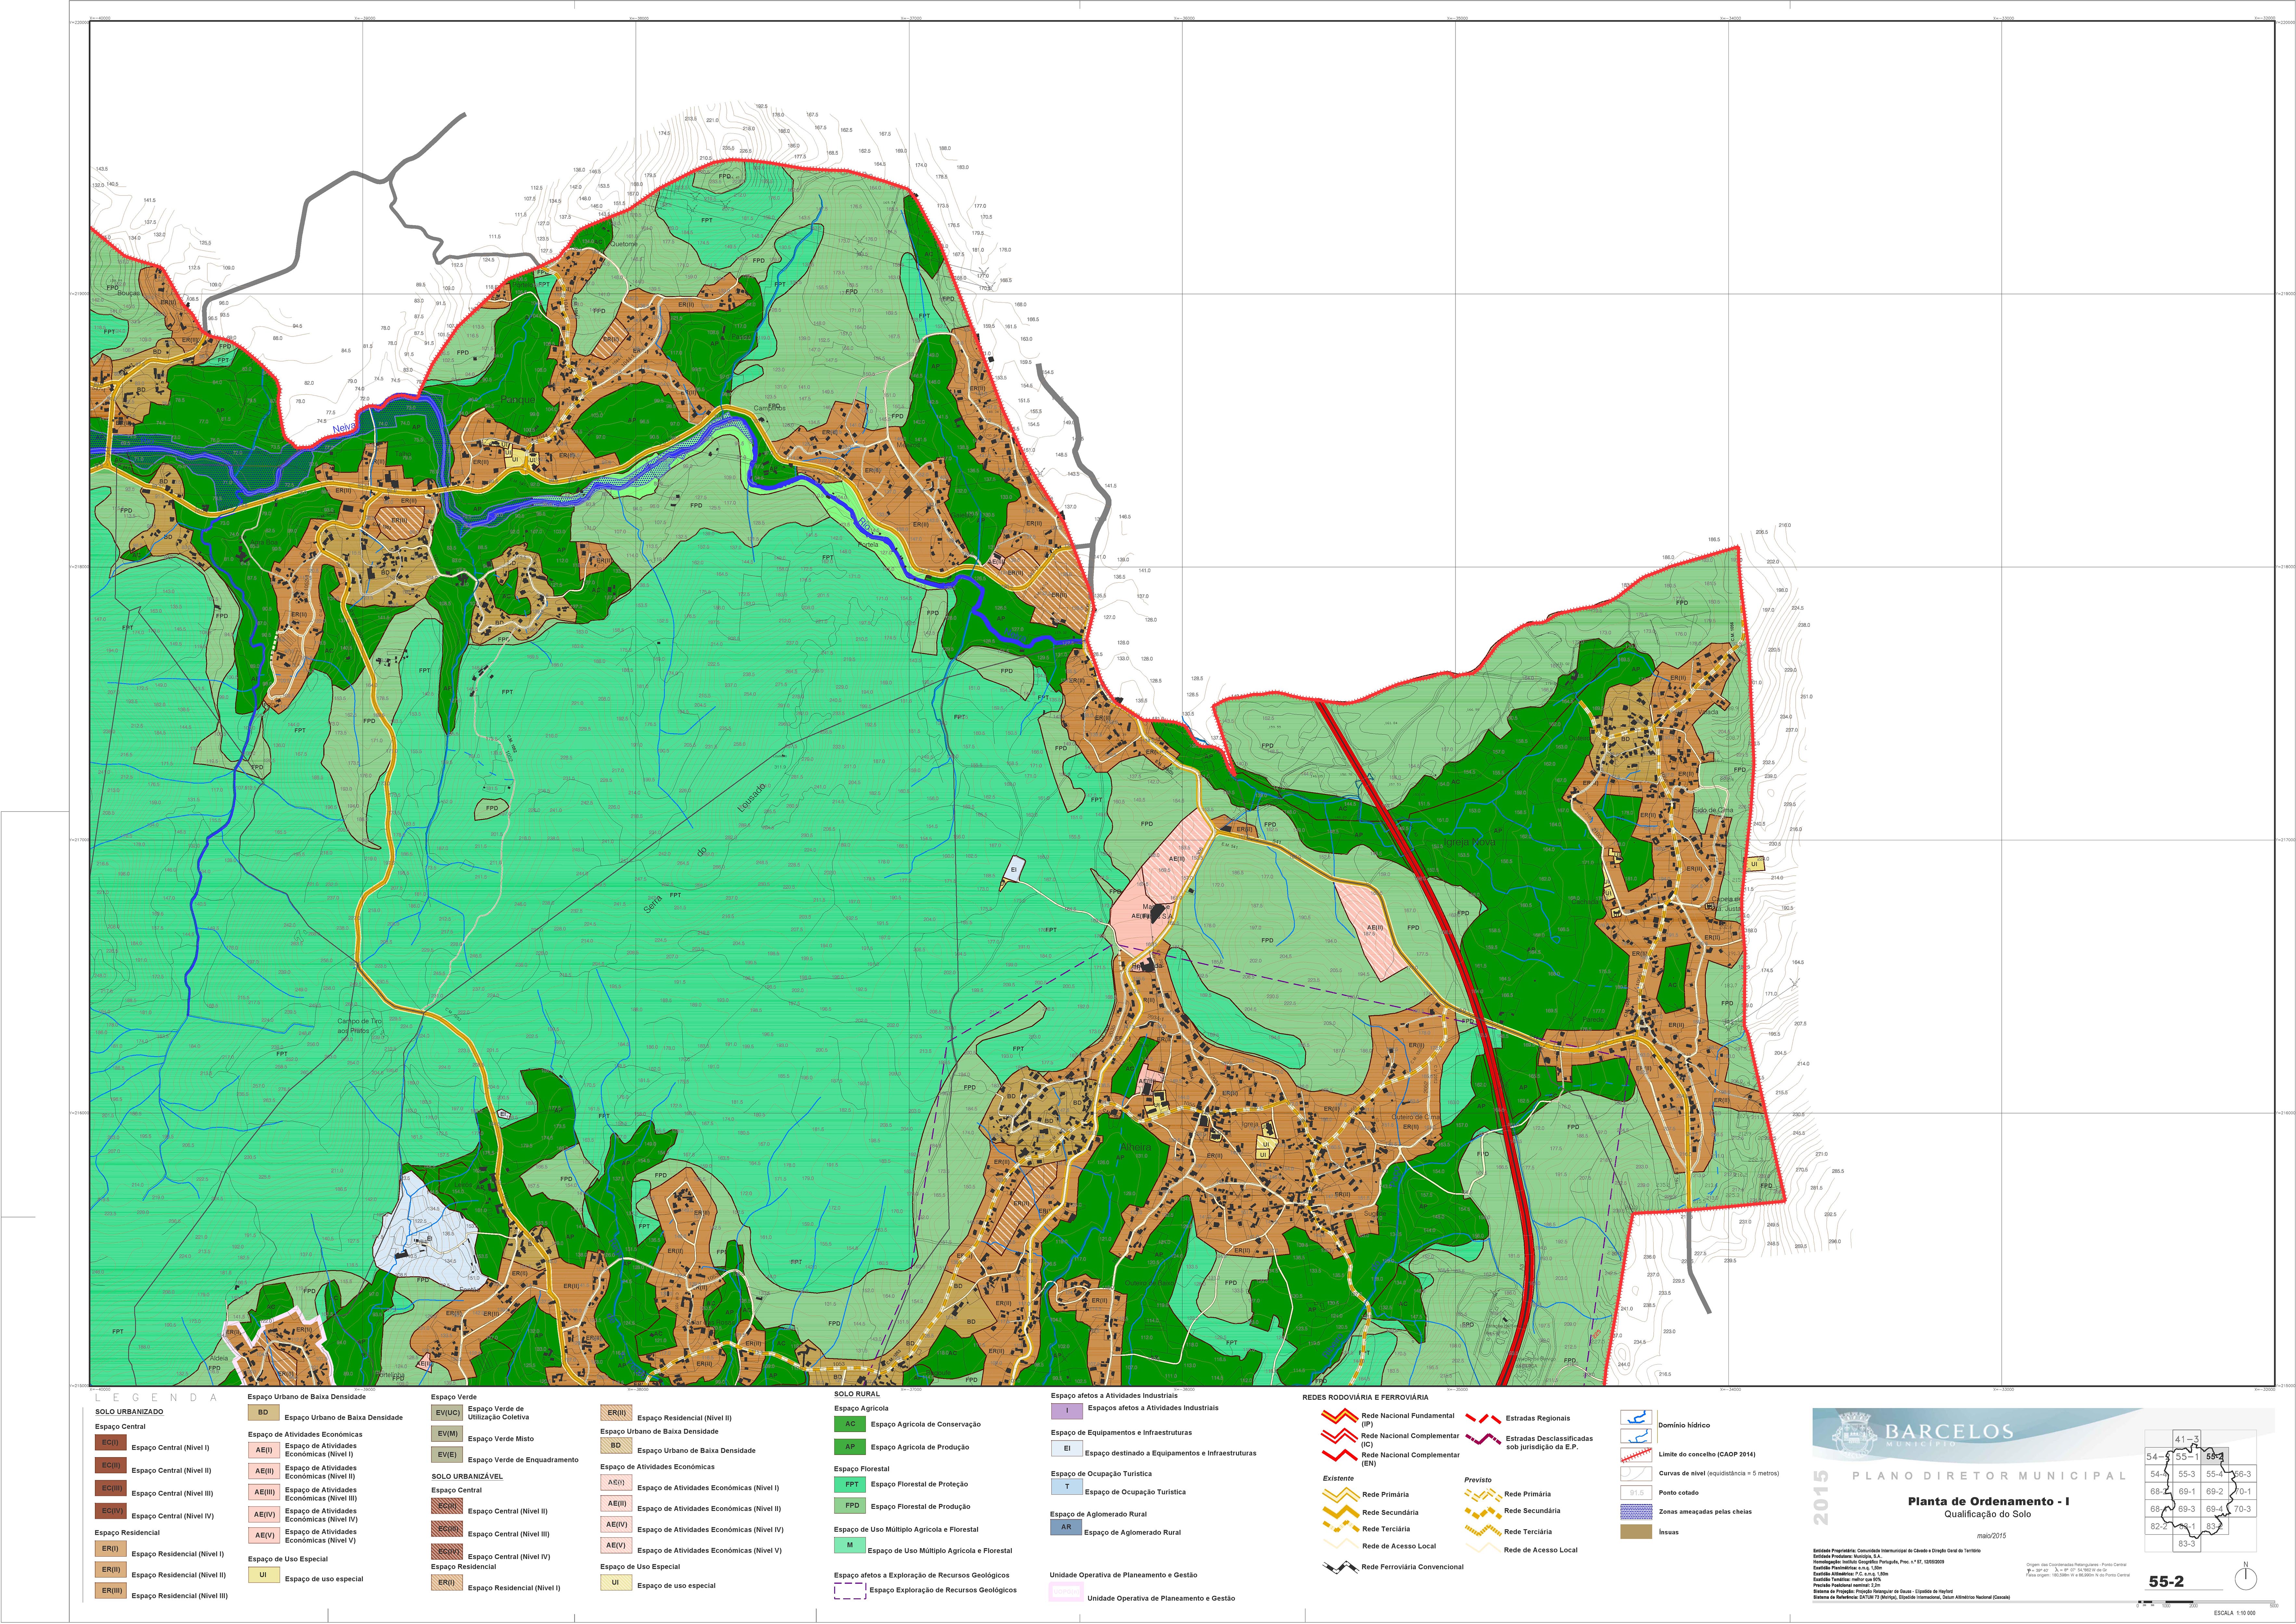Select sheet 55-4 in the index grid

2215,1474
